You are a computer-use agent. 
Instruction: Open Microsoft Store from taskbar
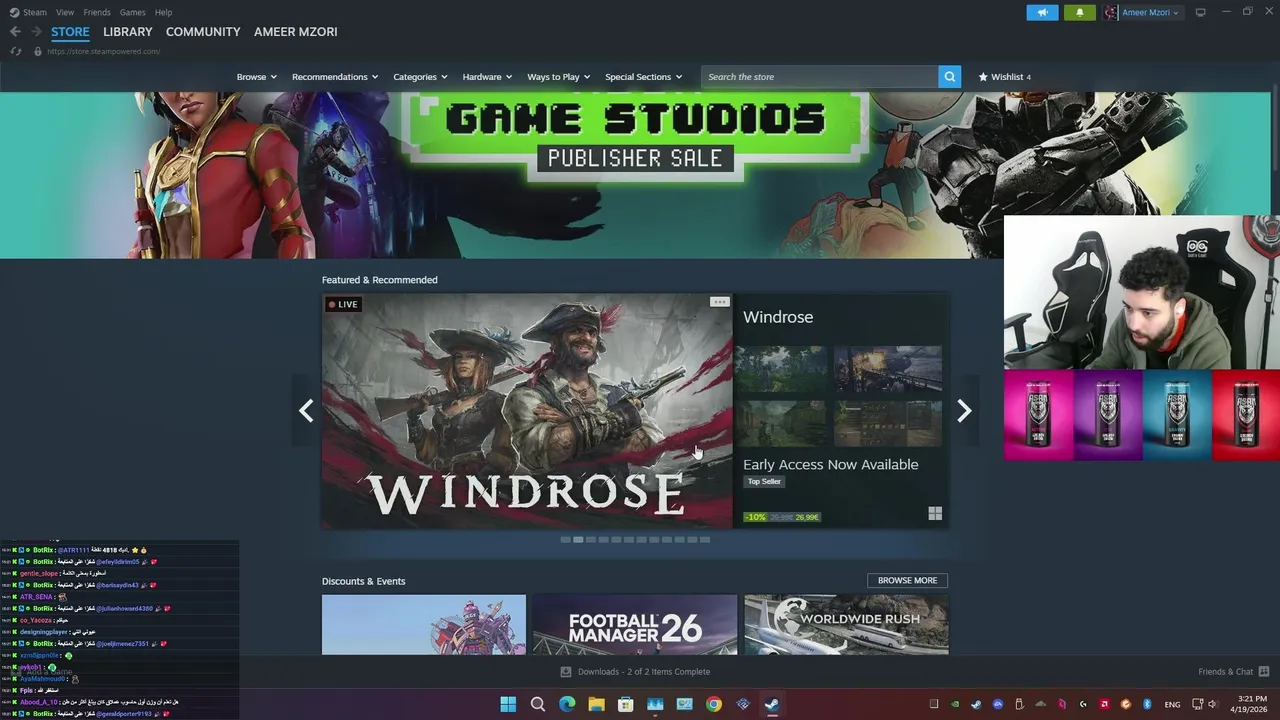(625, 704)
